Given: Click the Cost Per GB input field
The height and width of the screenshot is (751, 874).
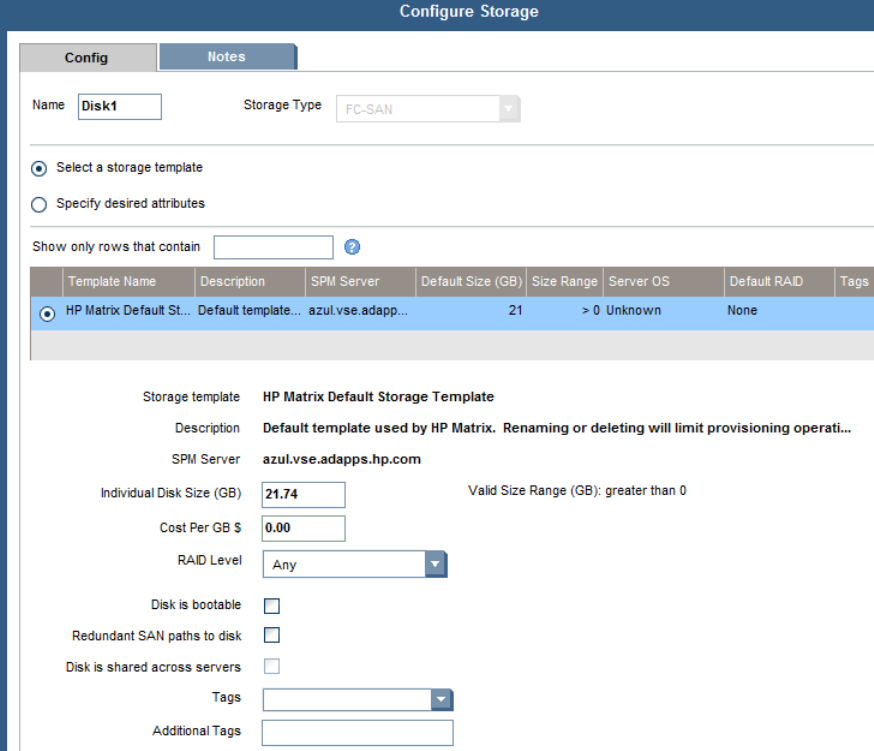Looking at the screenshot, I should click(303, 528).
